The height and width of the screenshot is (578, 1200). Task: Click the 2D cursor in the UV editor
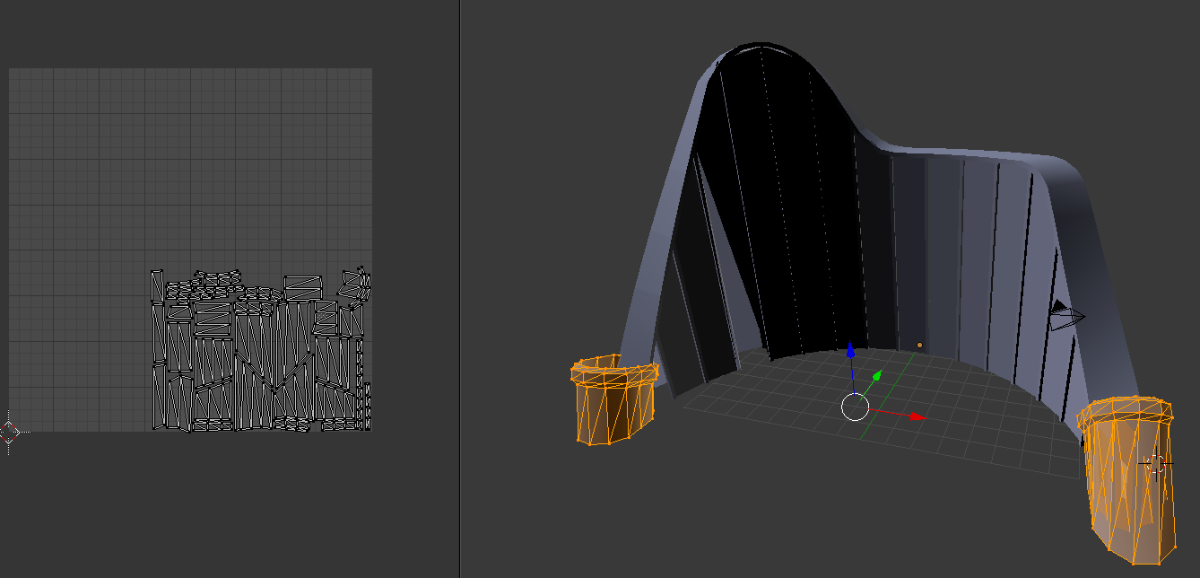click(10, 432)
